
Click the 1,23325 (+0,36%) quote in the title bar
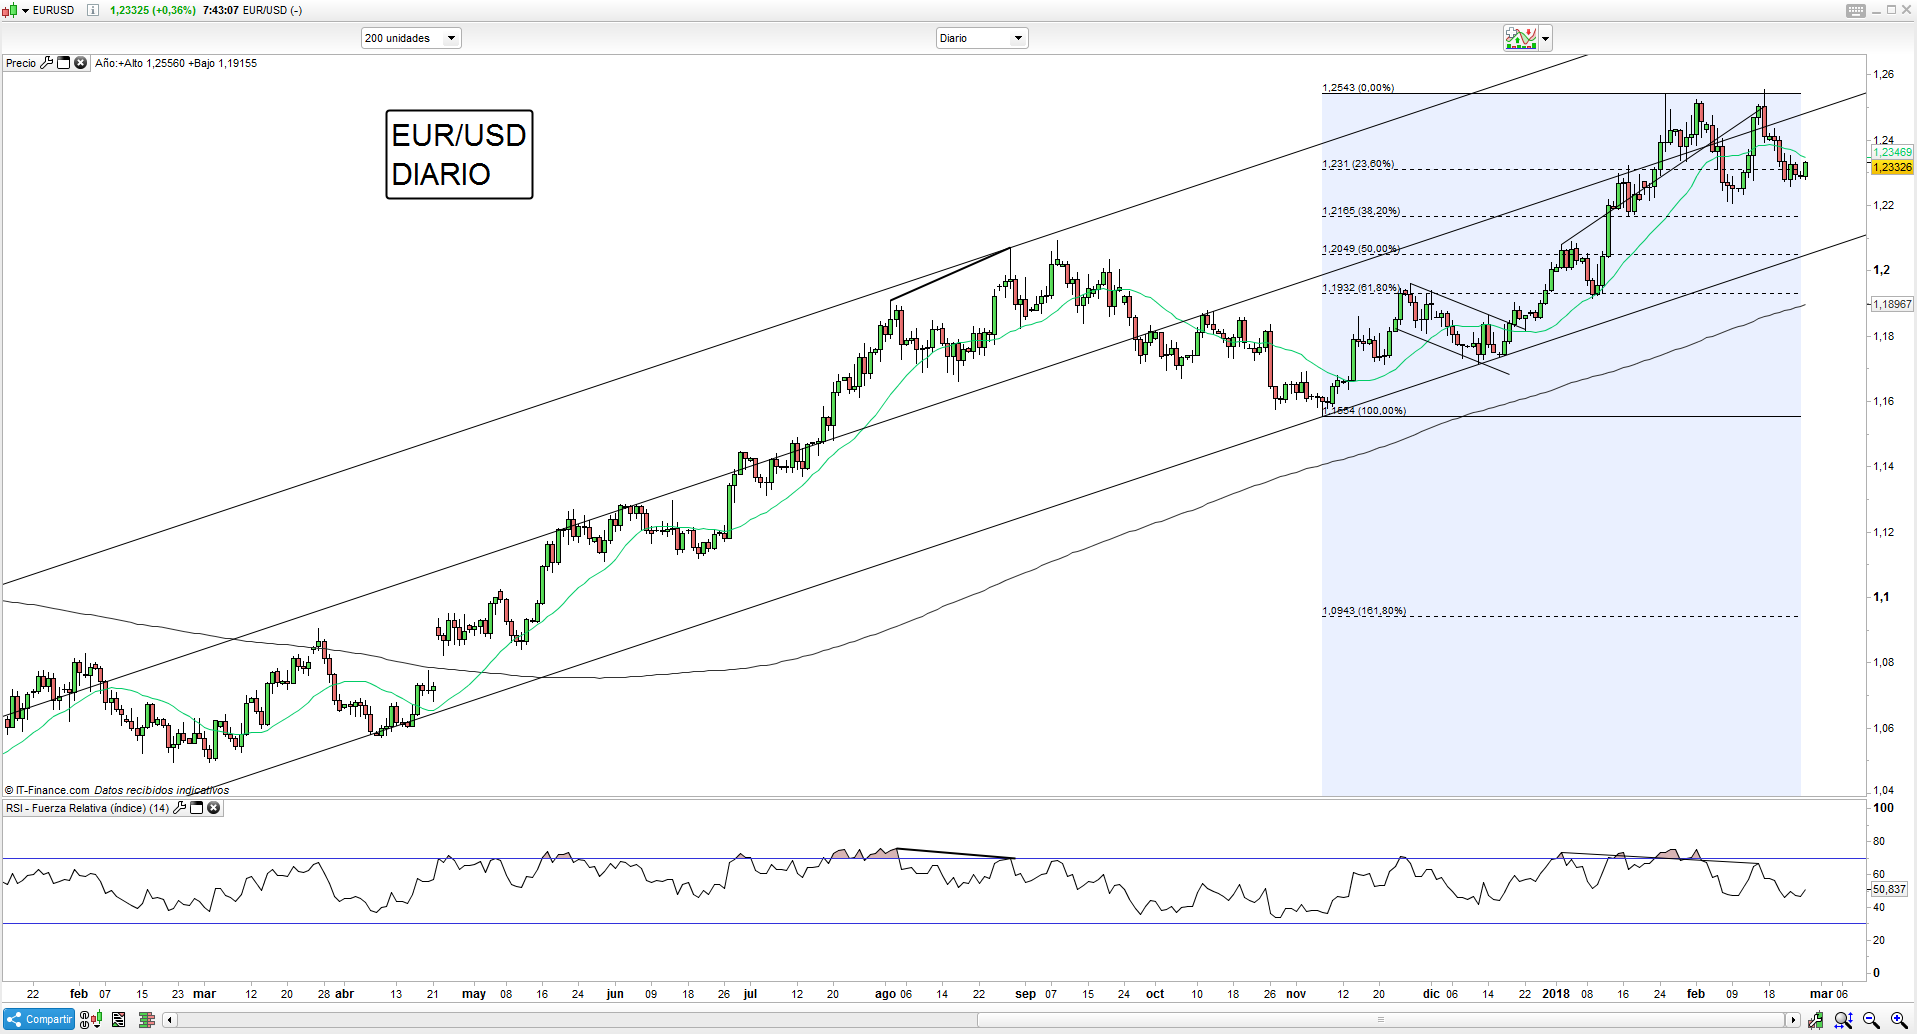[152, 10]
